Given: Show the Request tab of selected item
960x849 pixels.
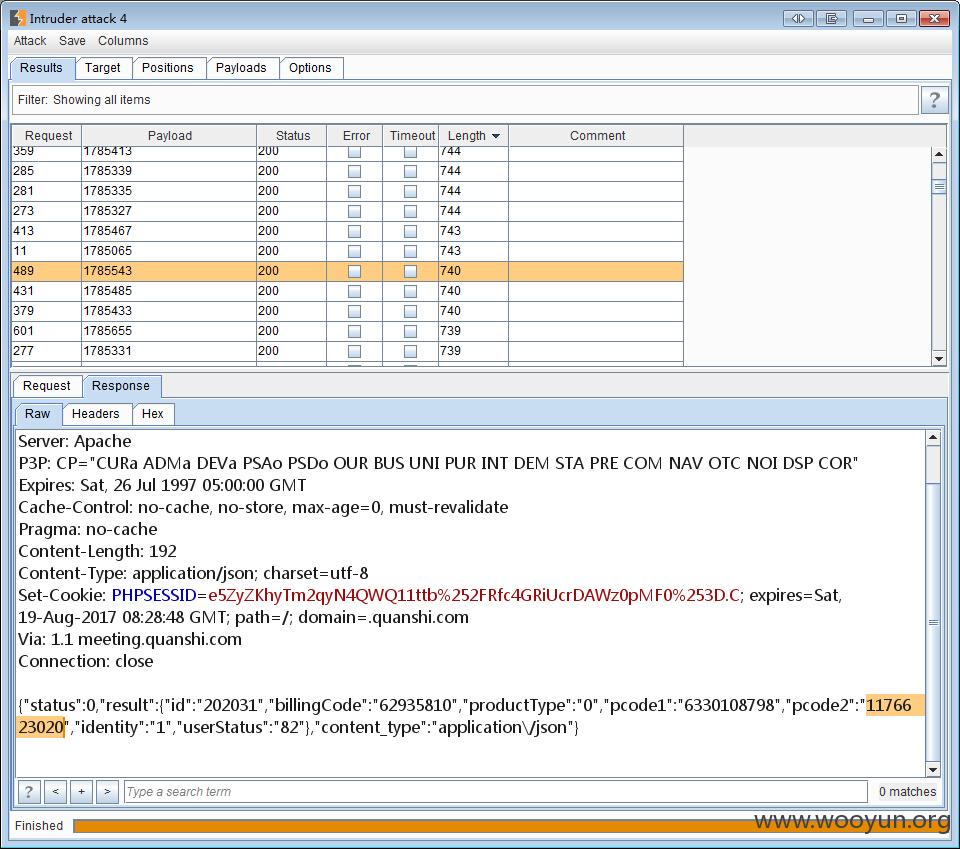Looking at the screenshot, I should pyautogui.click(x=47, y=386).
